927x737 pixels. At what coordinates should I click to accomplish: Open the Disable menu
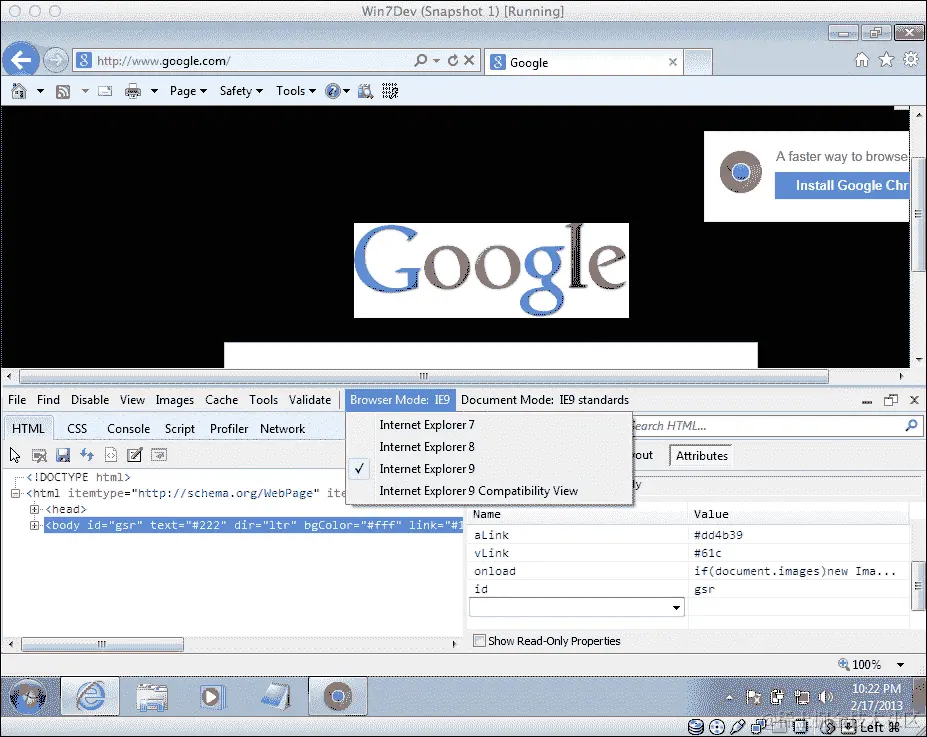(x=90, y=400)
